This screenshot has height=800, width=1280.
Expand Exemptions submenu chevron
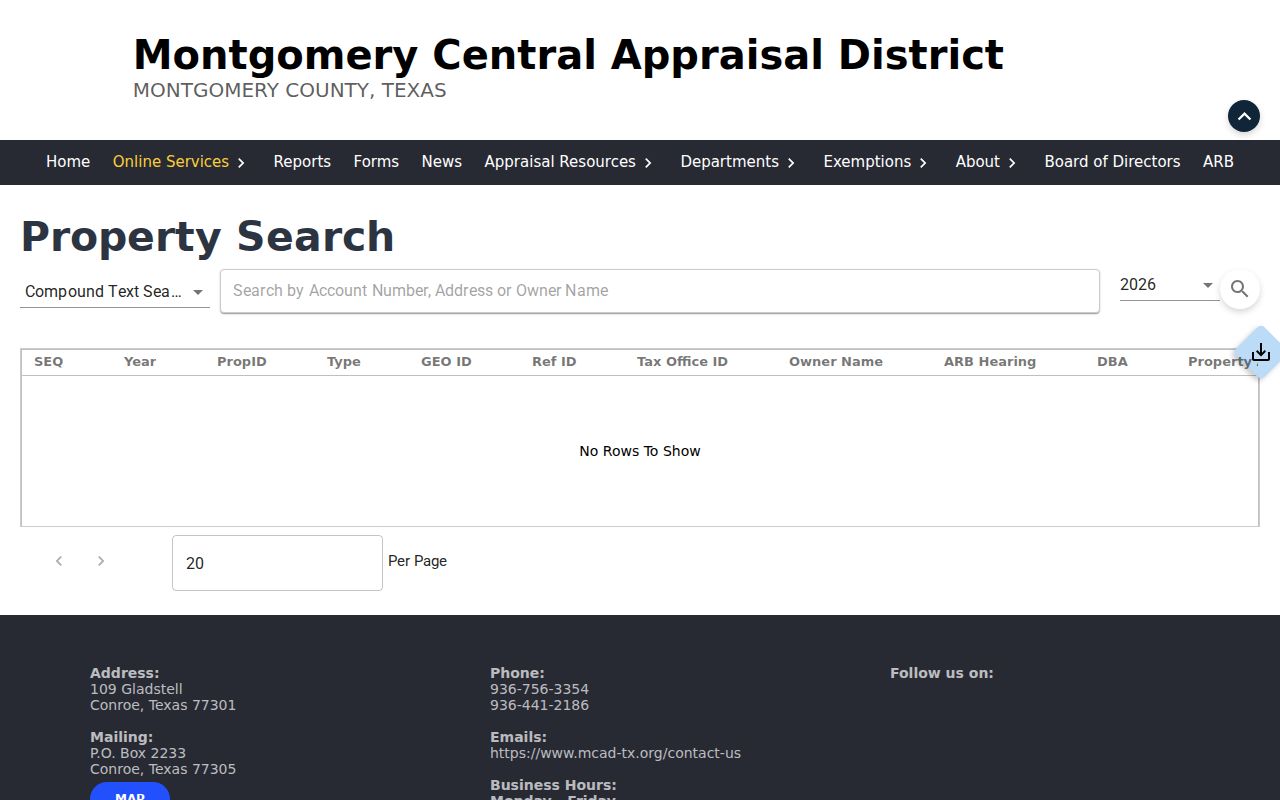point(923,162)
